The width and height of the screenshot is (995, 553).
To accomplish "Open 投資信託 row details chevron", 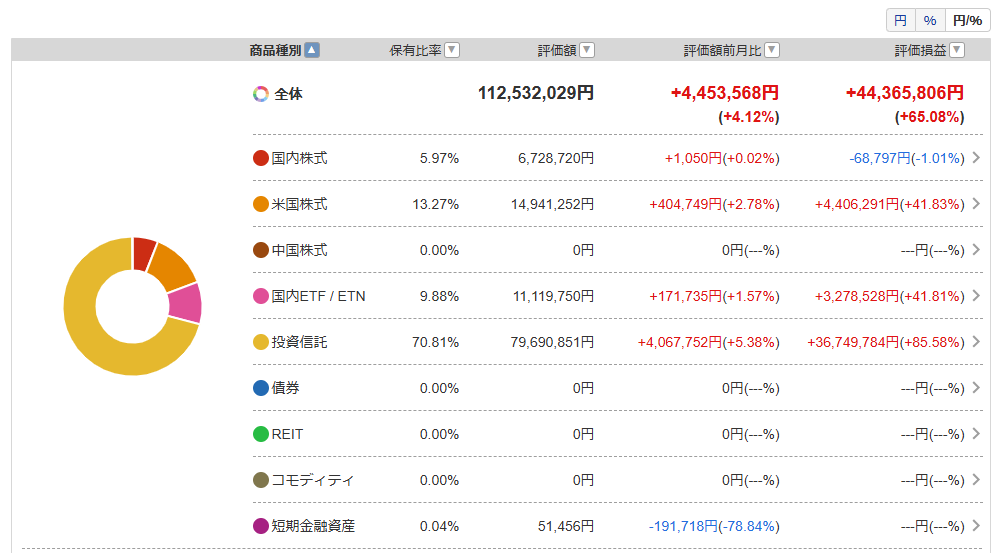I will tap(975, 342).
